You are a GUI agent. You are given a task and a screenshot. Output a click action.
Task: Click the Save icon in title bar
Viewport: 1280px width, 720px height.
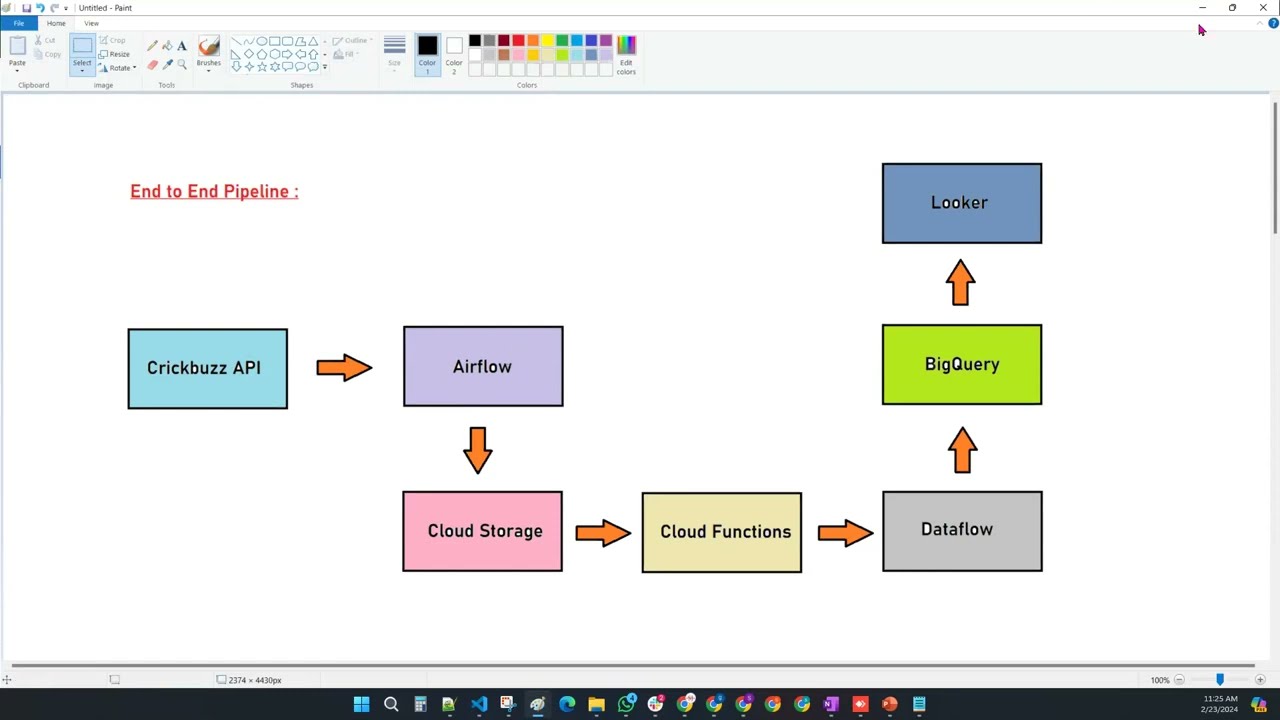[27, 8]
